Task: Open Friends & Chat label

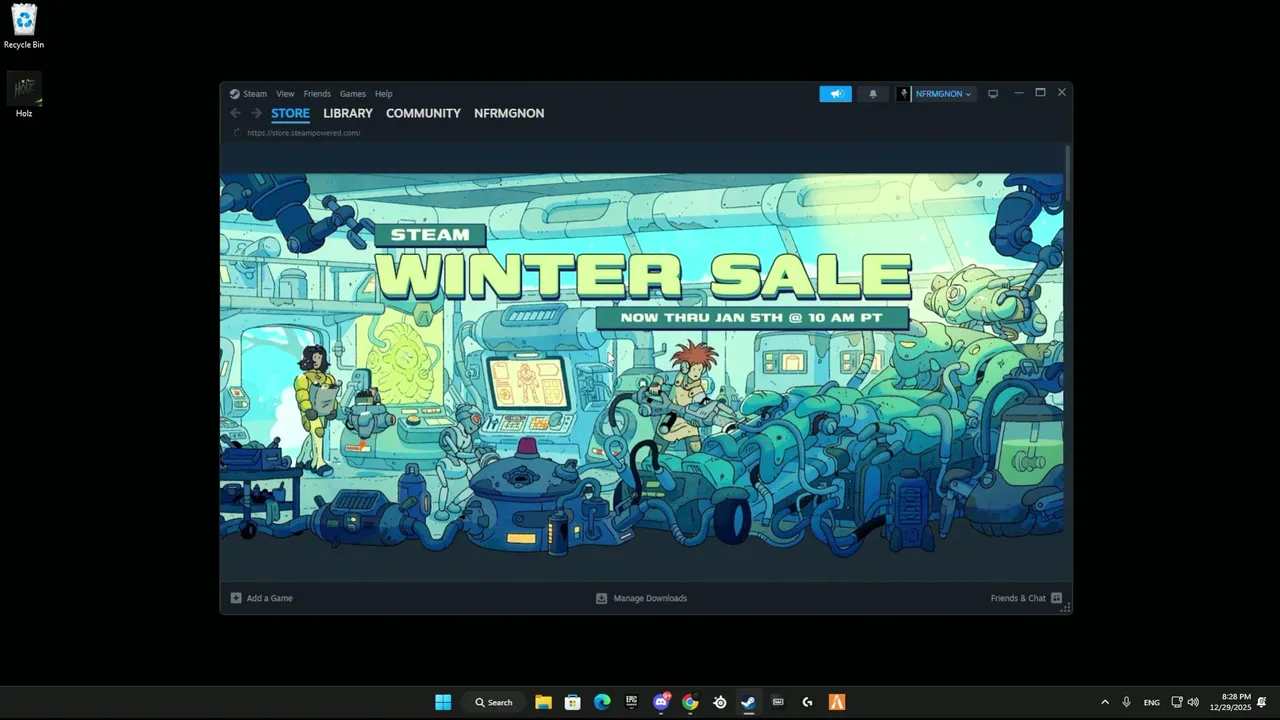Action: click(1018, 598)
